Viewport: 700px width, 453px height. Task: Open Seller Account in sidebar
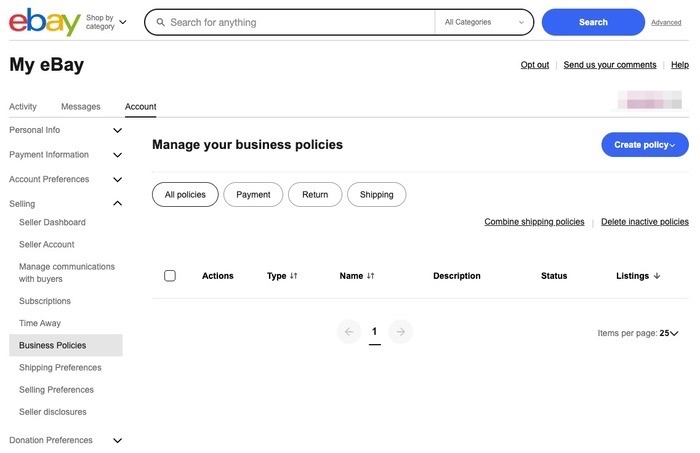click(x=47, y=245)
